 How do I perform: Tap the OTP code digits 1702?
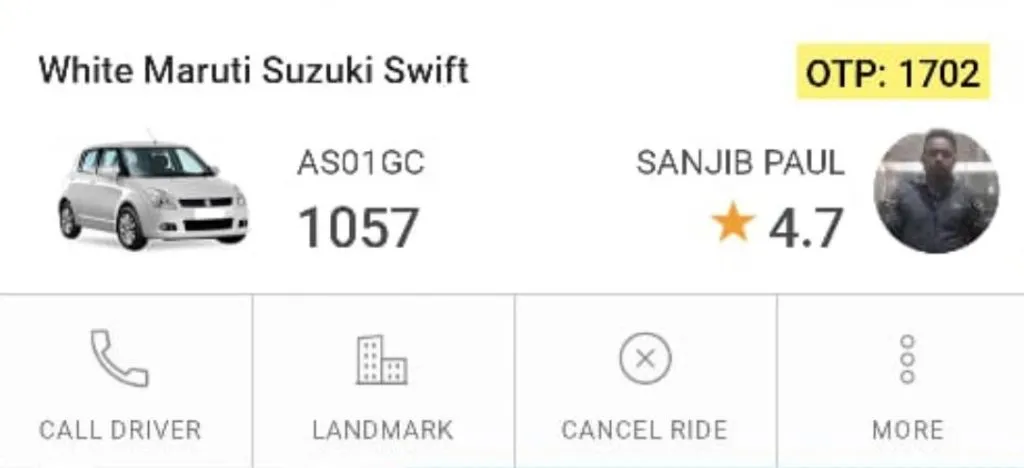940,72
